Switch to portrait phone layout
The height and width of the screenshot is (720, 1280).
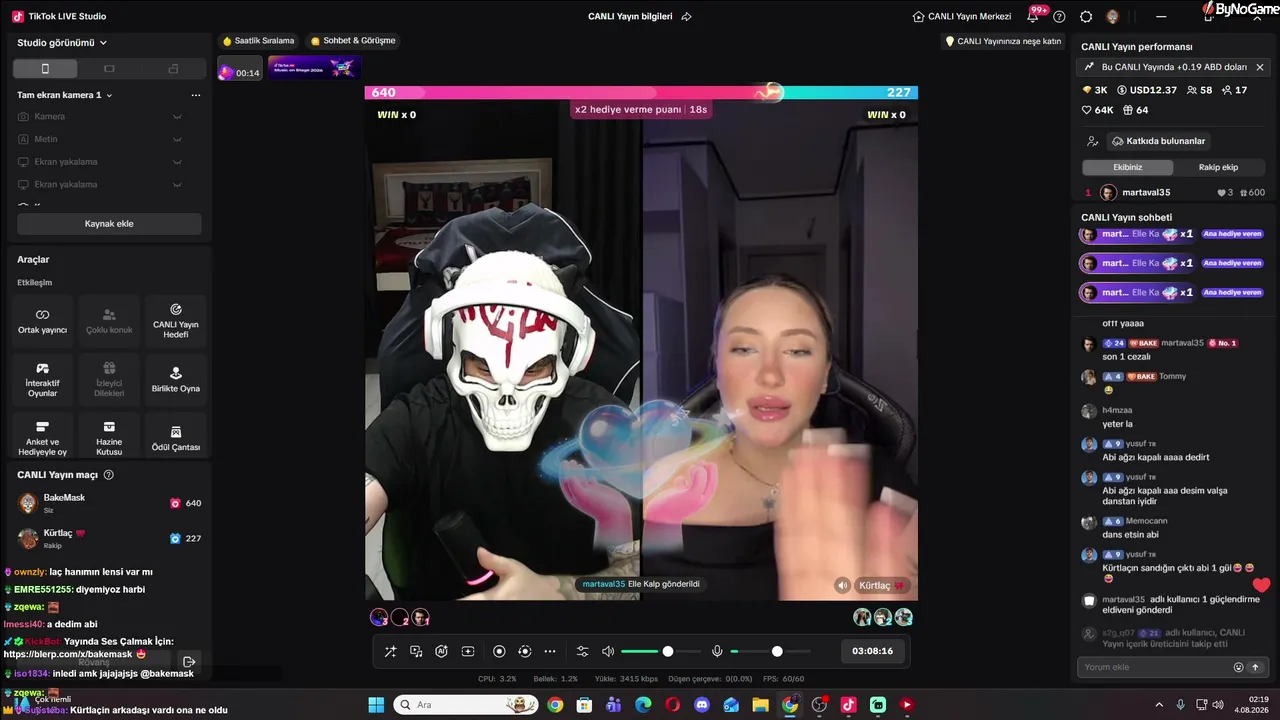click(45, 68)
